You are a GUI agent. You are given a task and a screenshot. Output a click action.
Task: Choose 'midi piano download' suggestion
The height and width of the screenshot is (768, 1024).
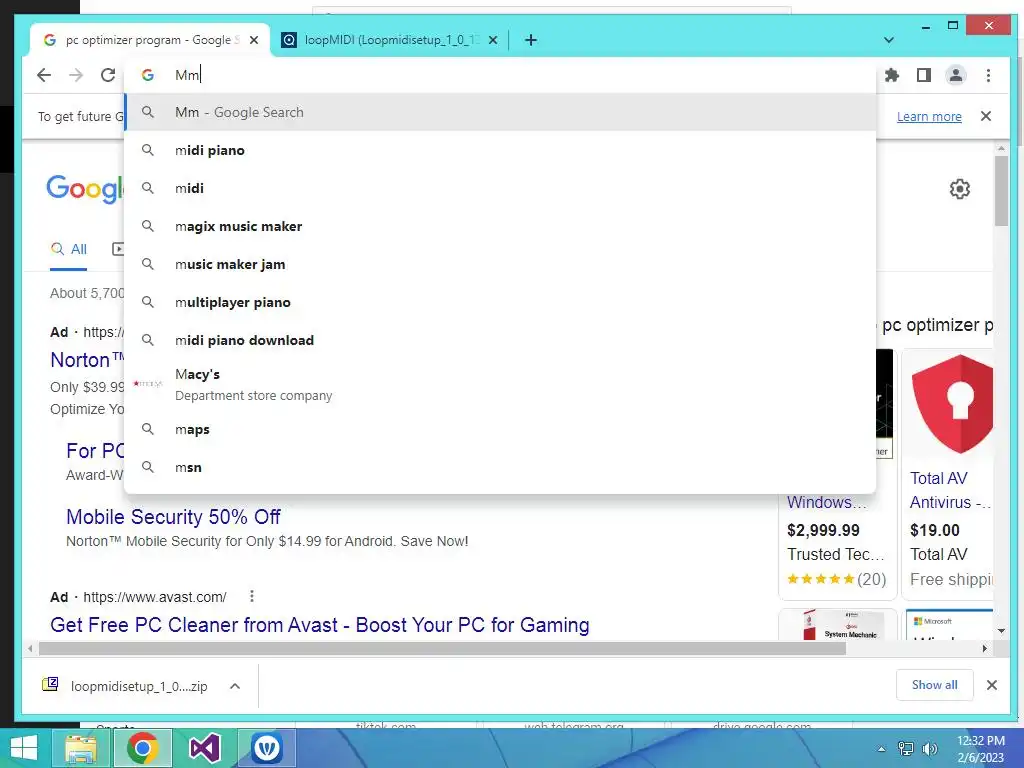pyautogui.click(x=500, y=340)
